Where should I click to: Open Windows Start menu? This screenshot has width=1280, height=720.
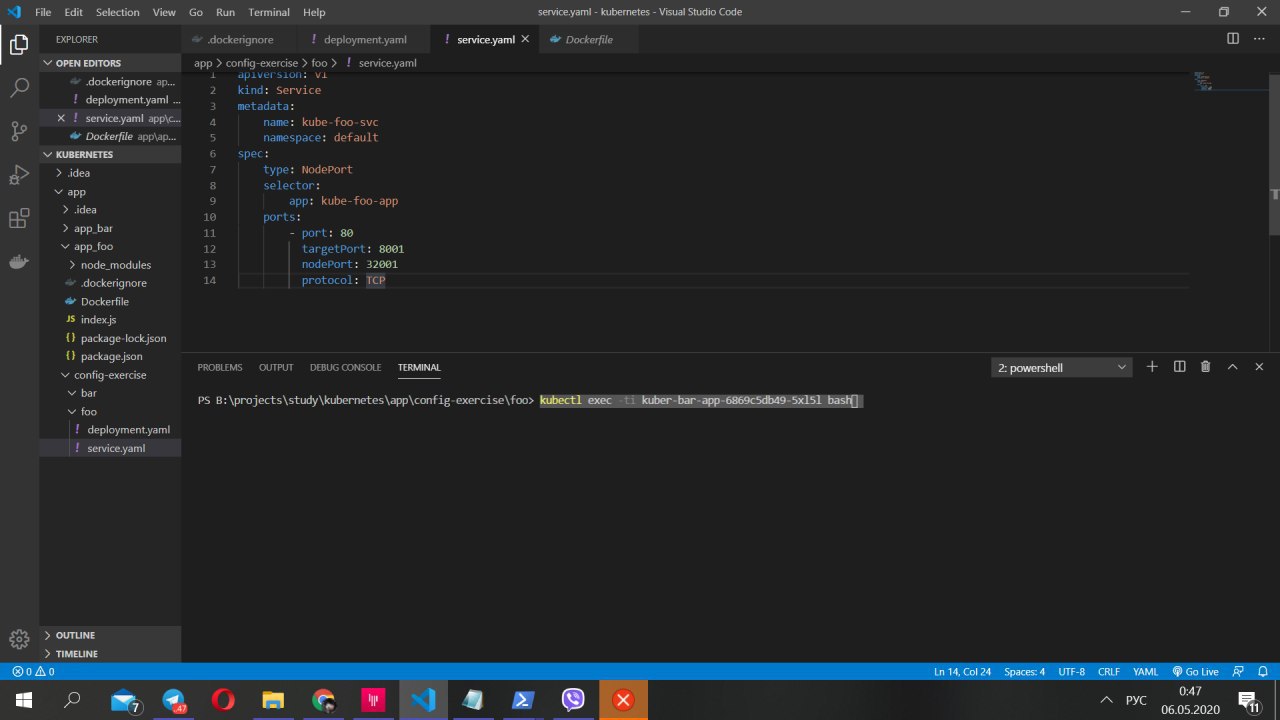point(23,700)
